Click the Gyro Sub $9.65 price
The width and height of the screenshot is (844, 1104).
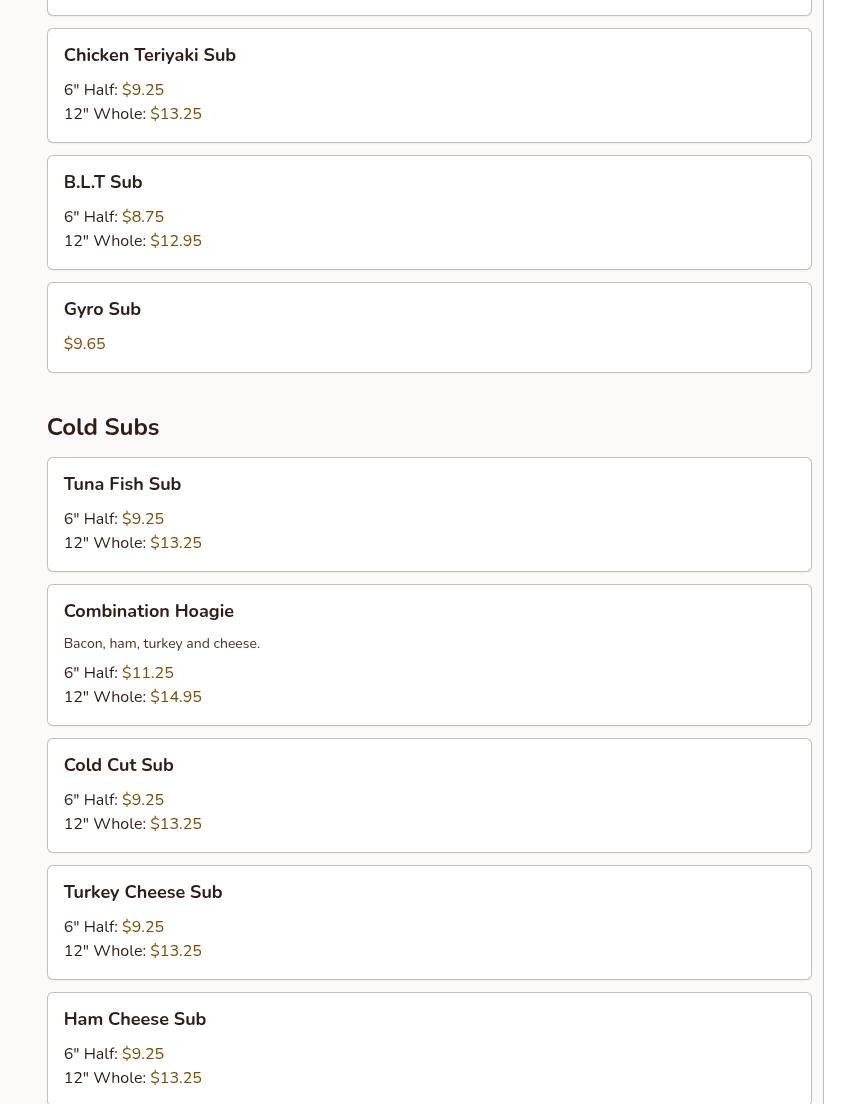[x=84, y=344]
